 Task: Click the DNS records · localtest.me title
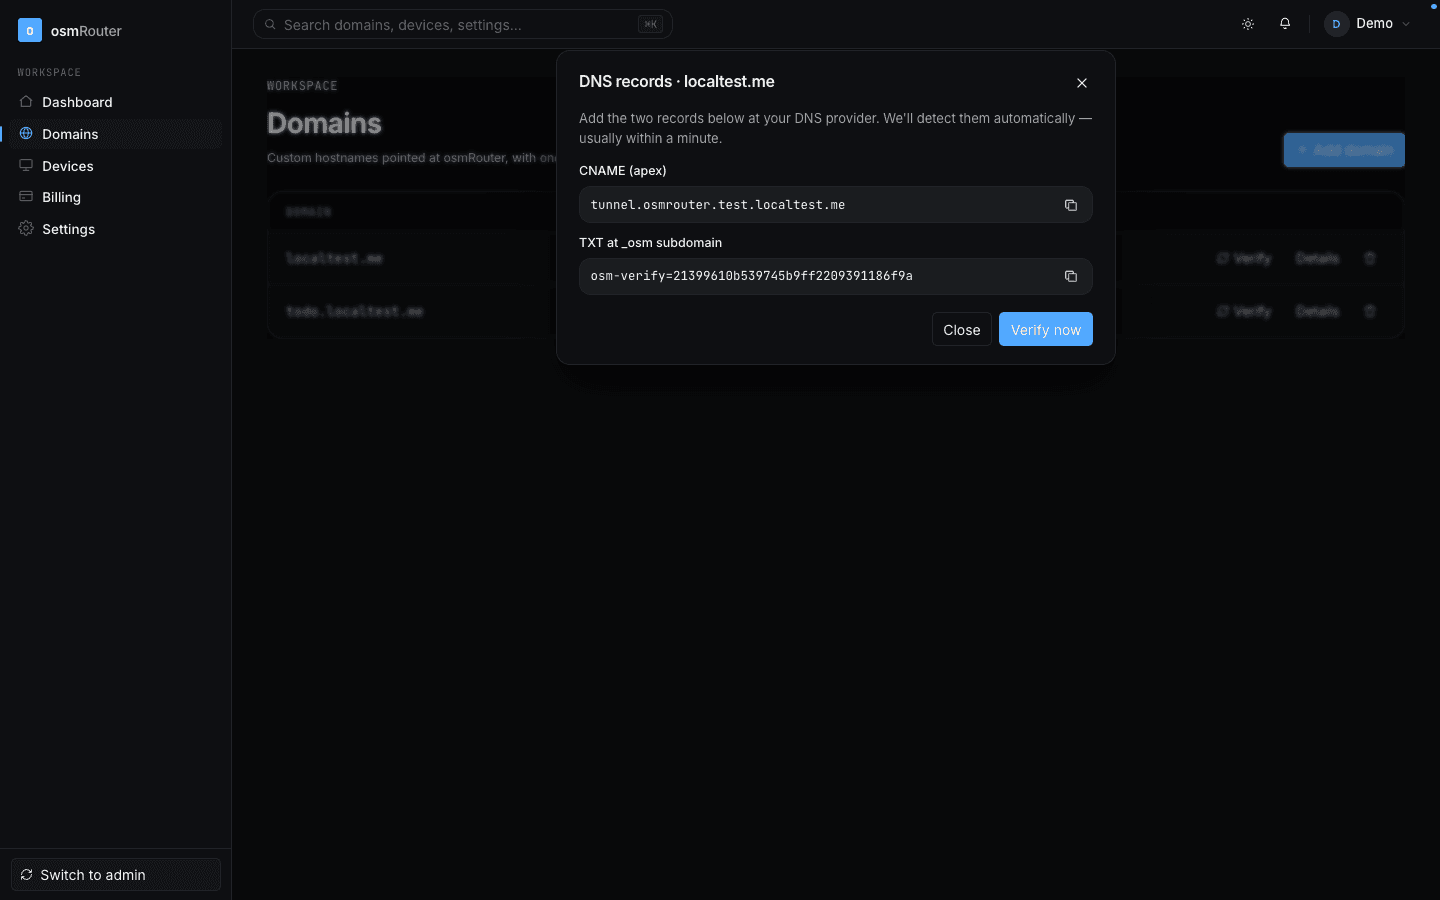point(677,82)
